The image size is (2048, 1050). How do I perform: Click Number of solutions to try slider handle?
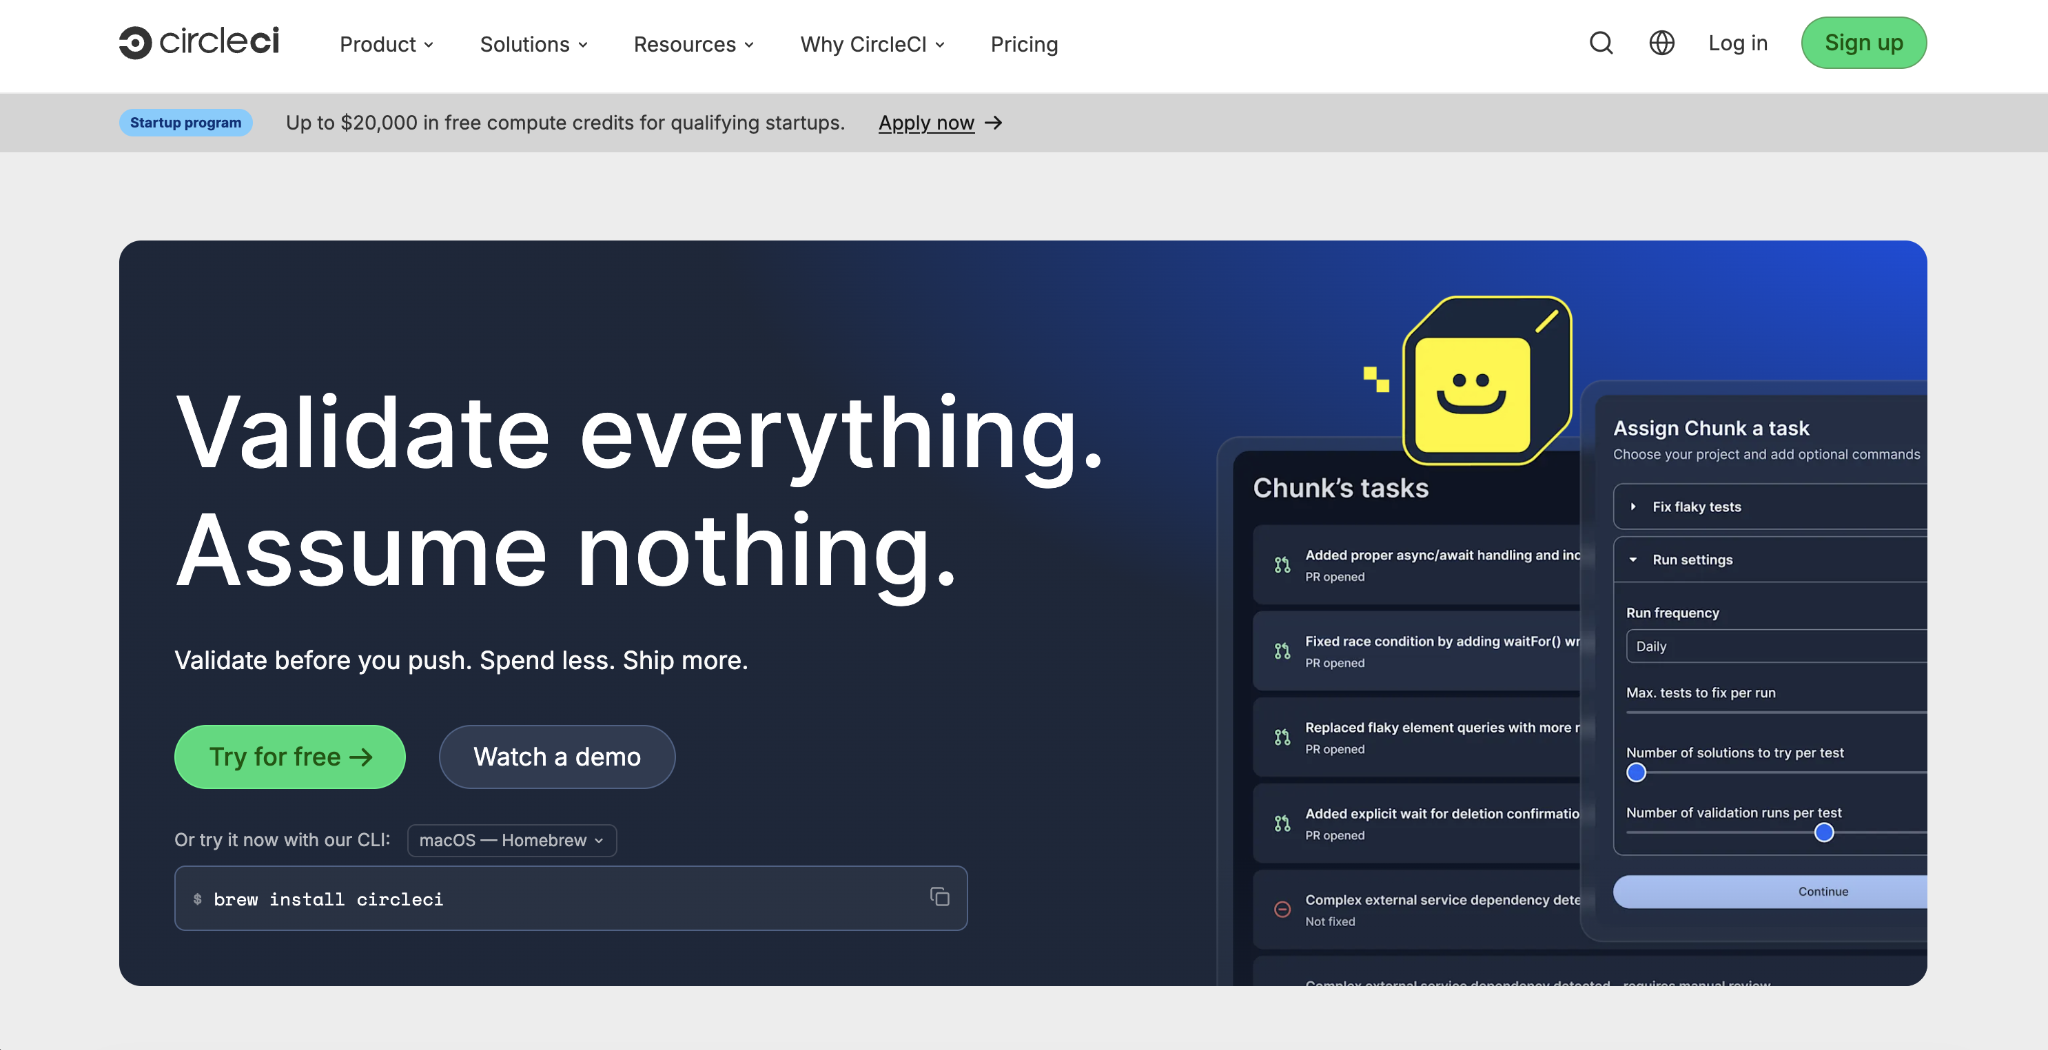1636,772
